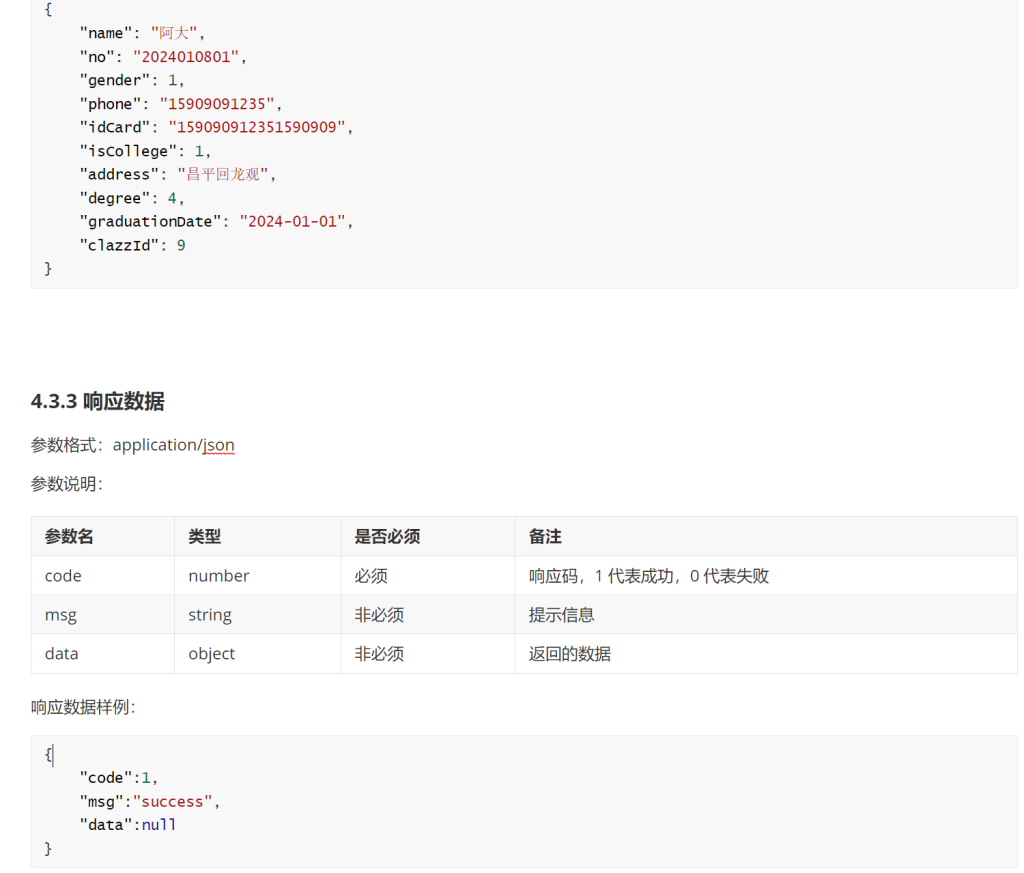Image resolution: width=1024 pixels, height=873 pixels.
Task: Click the "提示信息" remark cell
Action: 561,615
